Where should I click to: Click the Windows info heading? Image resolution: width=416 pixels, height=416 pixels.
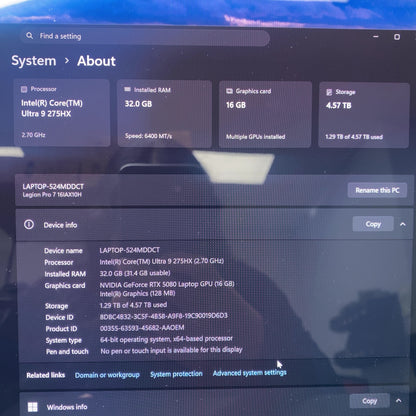(67, 407)
